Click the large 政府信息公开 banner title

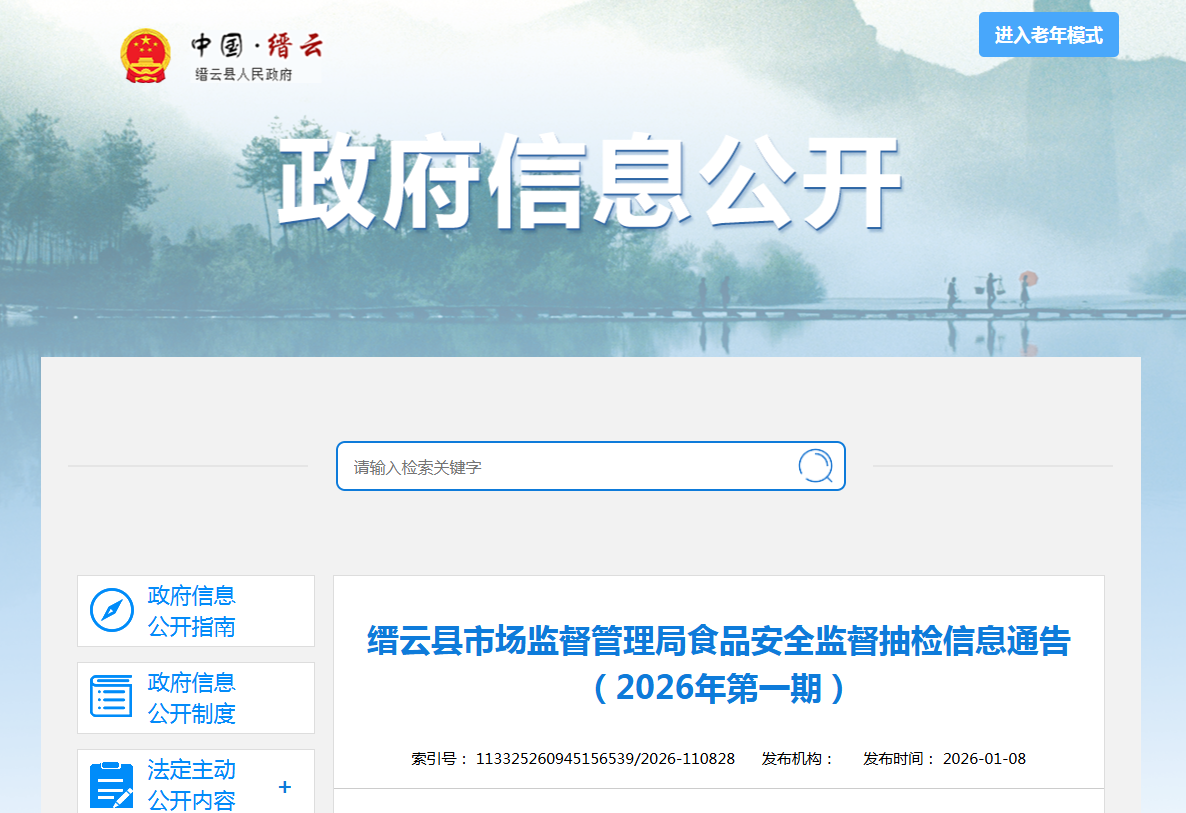[589, 184]
